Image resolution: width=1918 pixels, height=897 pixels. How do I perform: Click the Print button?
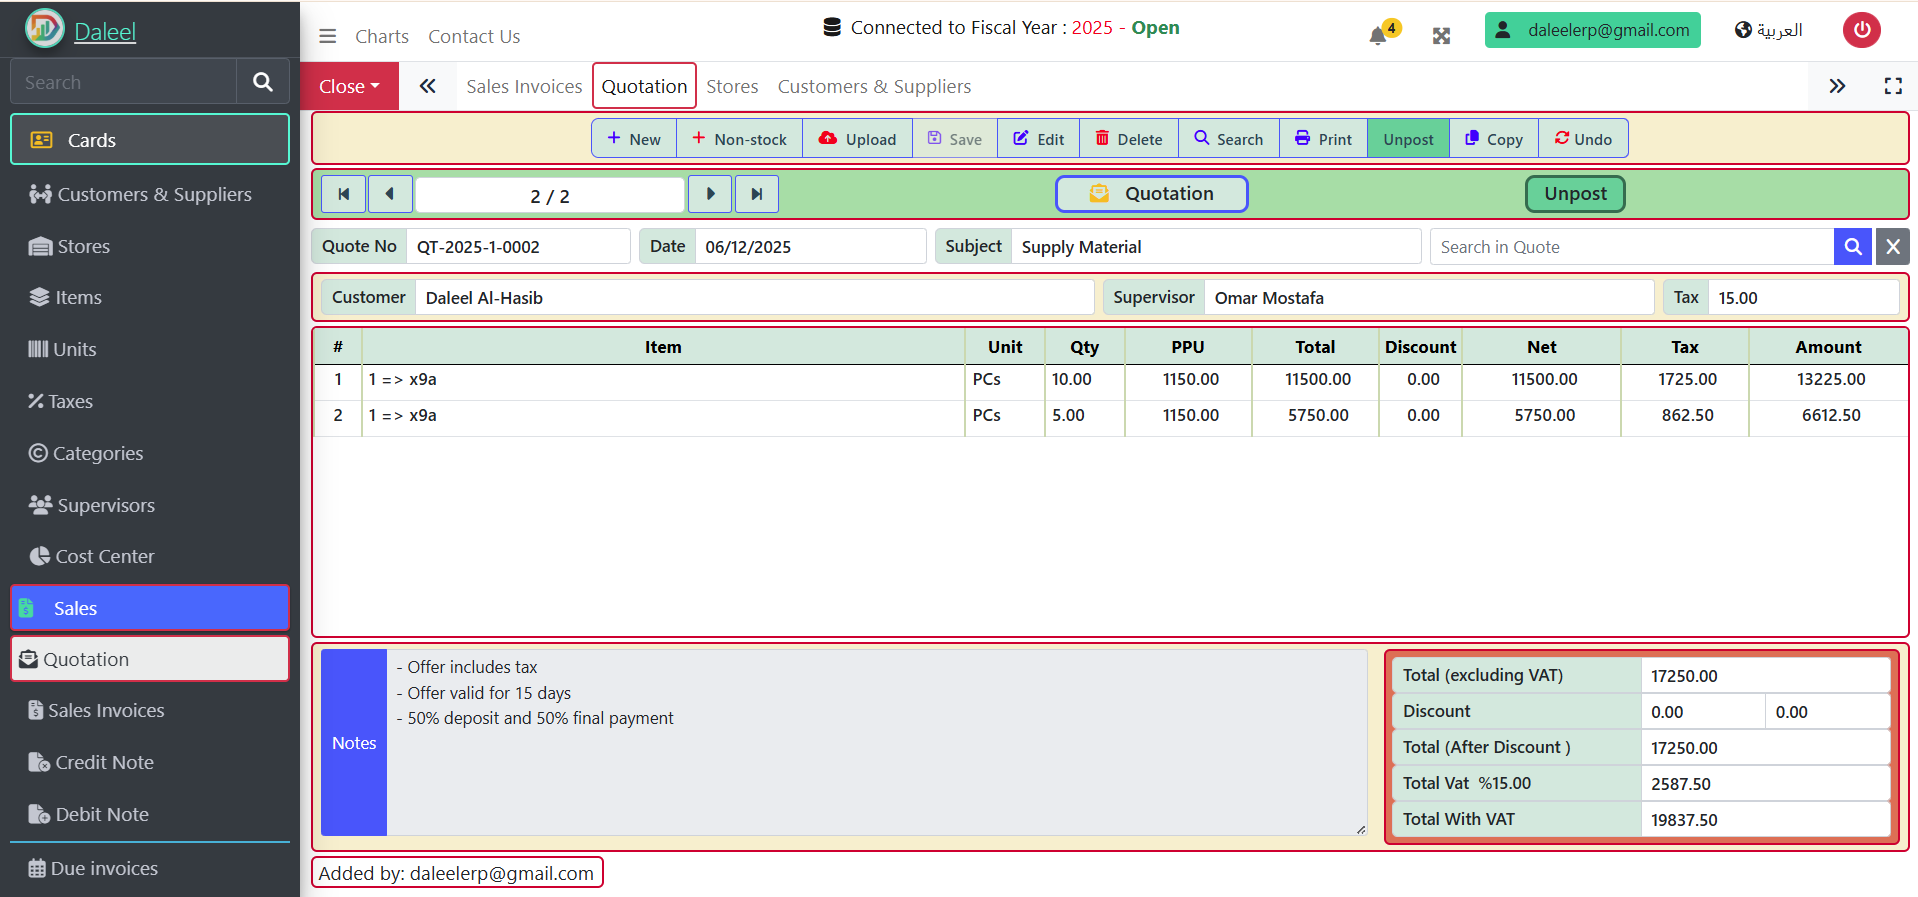click(x=1322, y=139)
